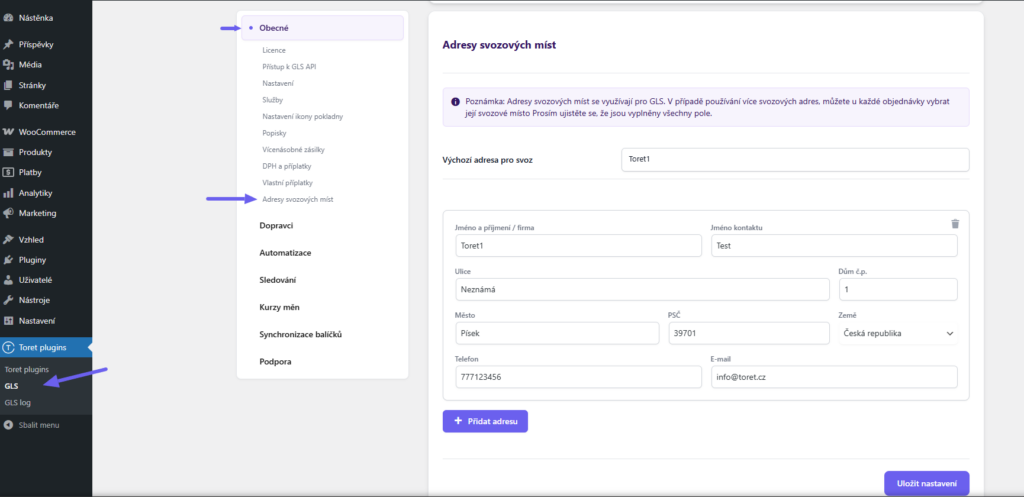This screenshot has width=1024, height=497.
Task: Delete the address with the trash icon
Action: pos(954,224)
